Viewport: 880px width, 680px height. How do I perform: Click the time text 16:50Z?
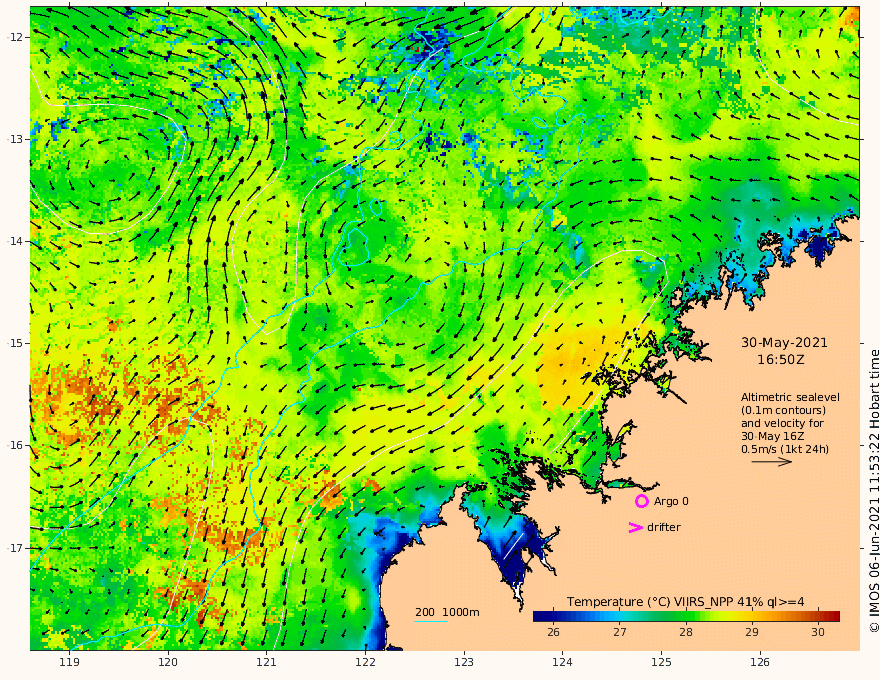[781, 359]
